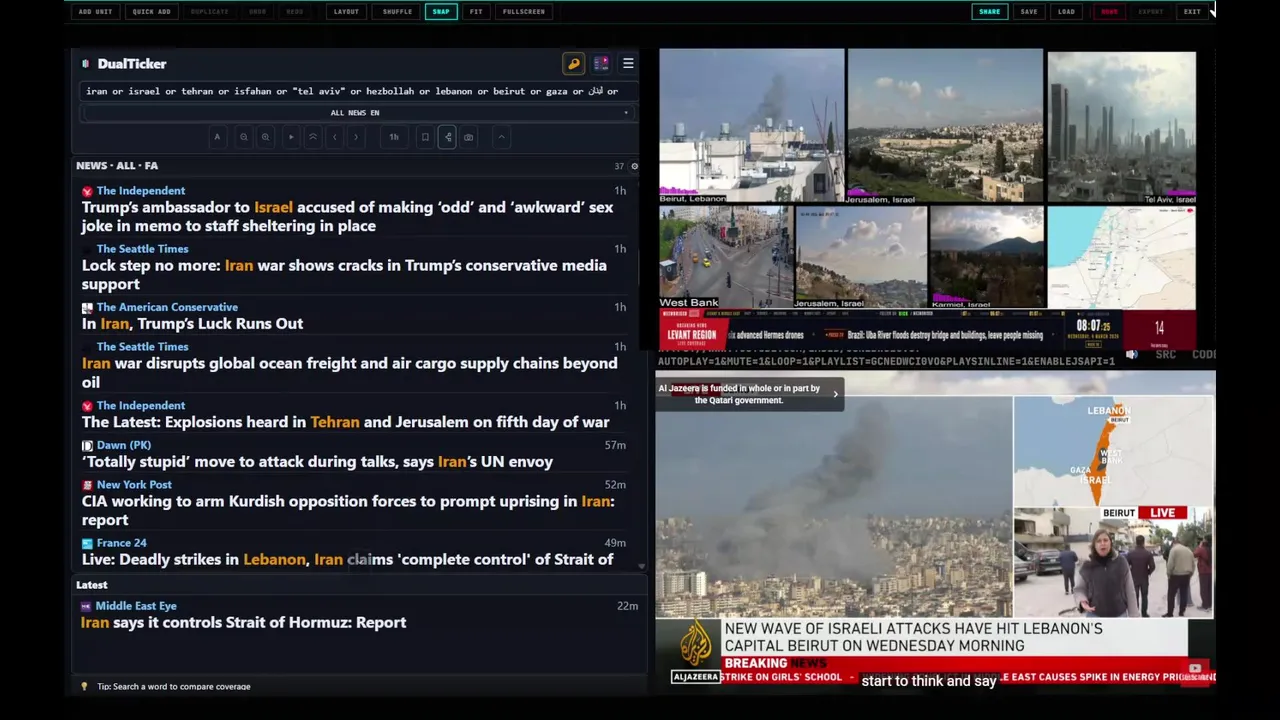Image resolution: width=1280 pixels, height=720 pixels.
Task: Click the zoom in magnifier icon
Action: coord(265,137)
